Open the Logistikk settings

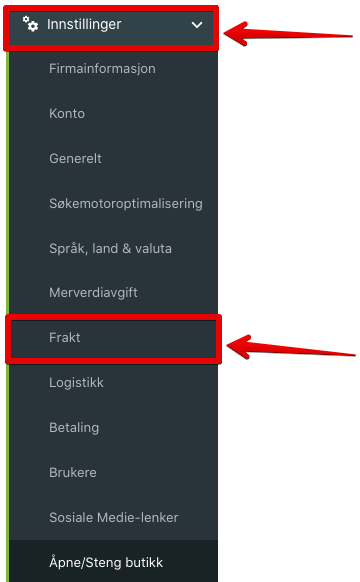click(x=76, y=383)
